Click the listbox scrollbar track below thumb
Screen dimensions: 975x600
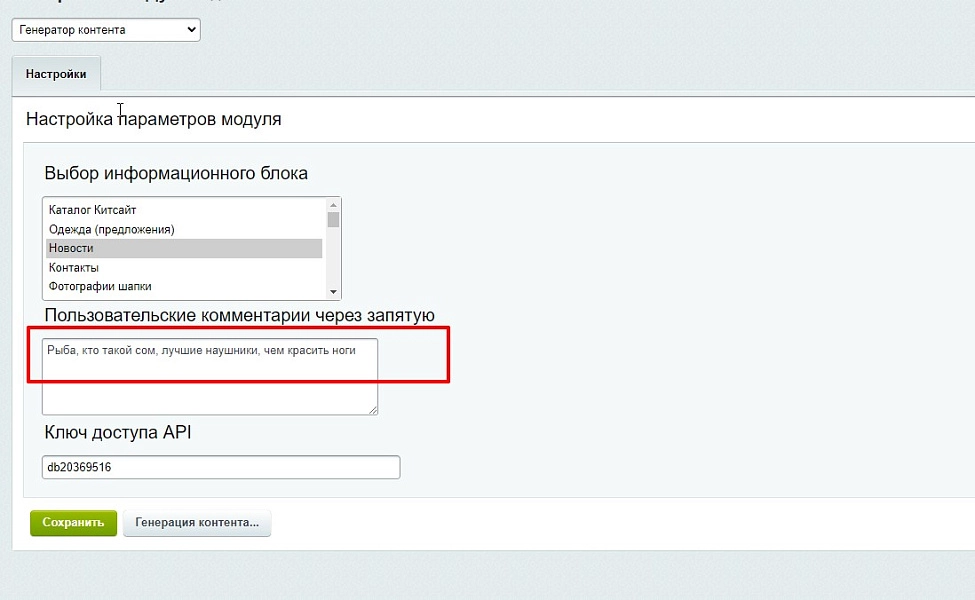(x=333, y=257)
